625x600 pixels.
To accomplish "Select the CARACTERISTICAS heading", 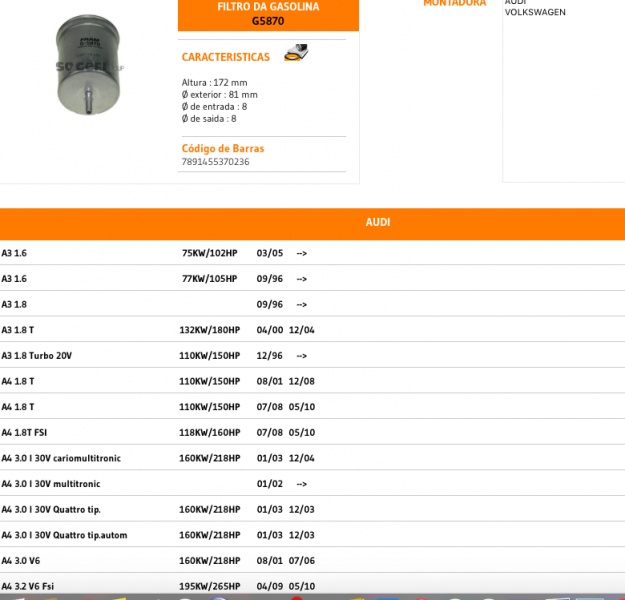I will point(226,57).
